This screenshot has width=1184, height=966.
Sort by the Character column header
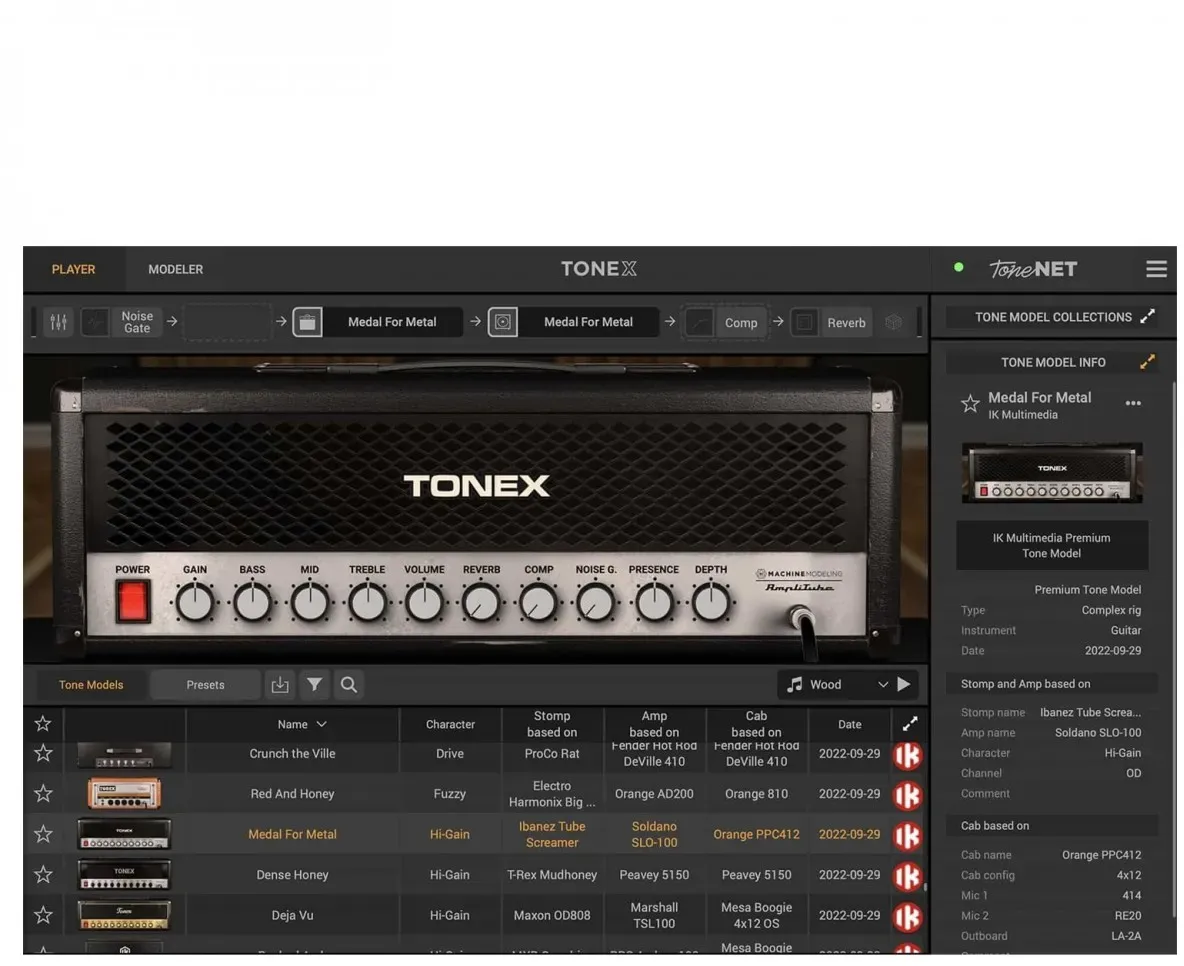[450, 724]
